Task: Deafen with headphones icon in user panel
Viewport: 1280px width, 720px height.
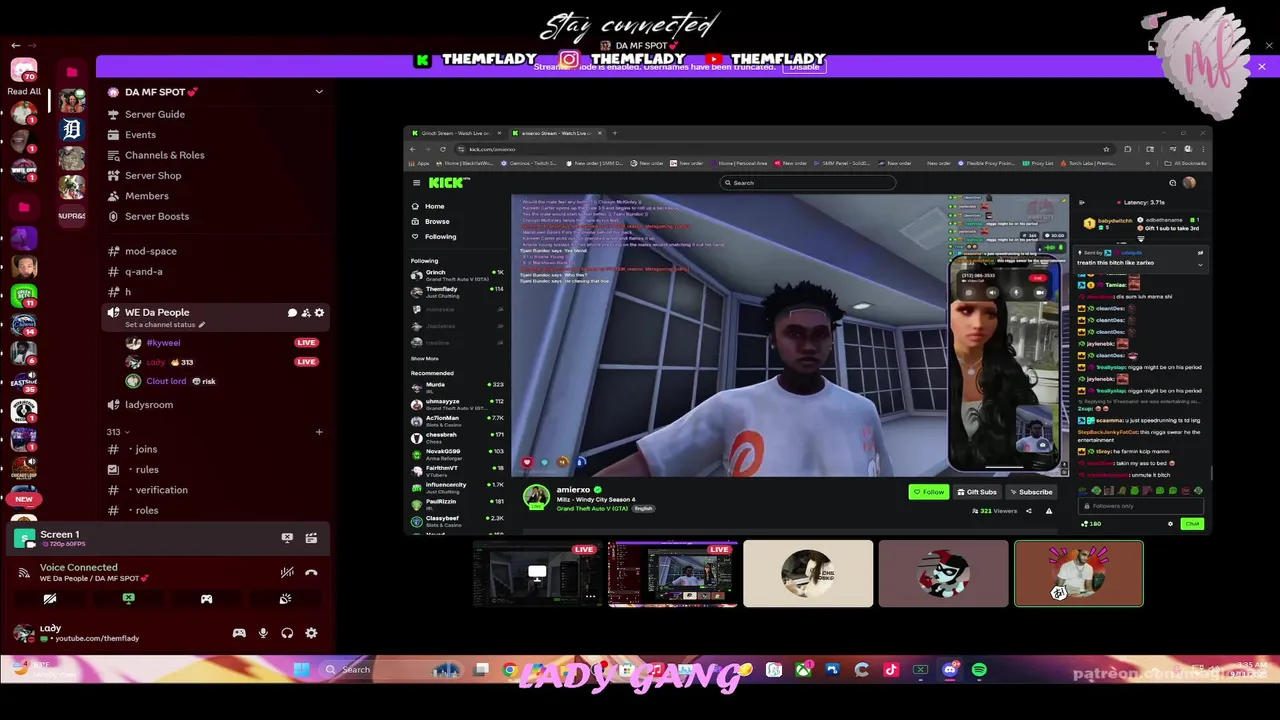Action: pos(287,633)
